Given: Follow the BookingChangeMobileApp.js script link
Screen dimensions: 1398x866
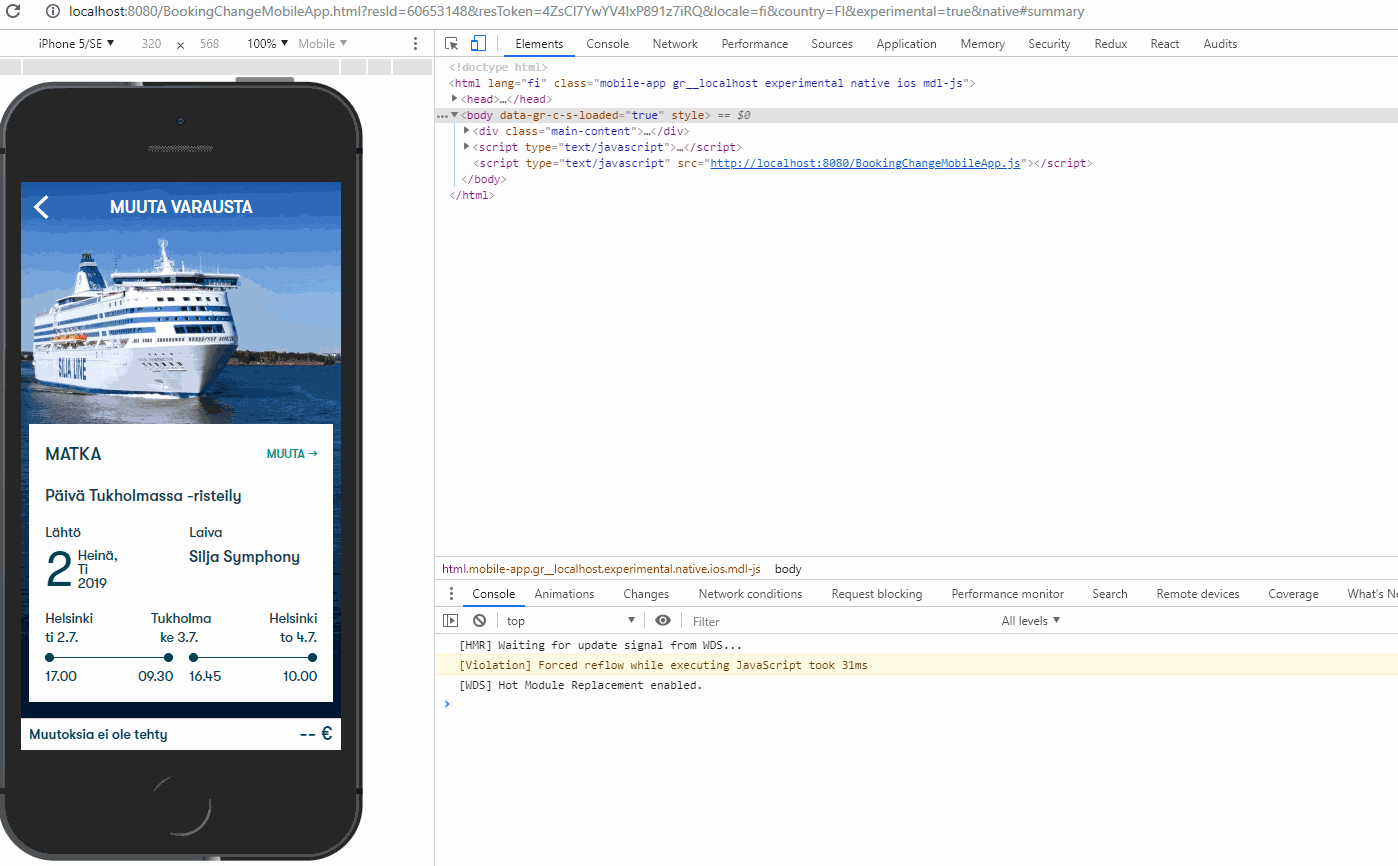Looking at the screenshot, I should pos(865,163).
